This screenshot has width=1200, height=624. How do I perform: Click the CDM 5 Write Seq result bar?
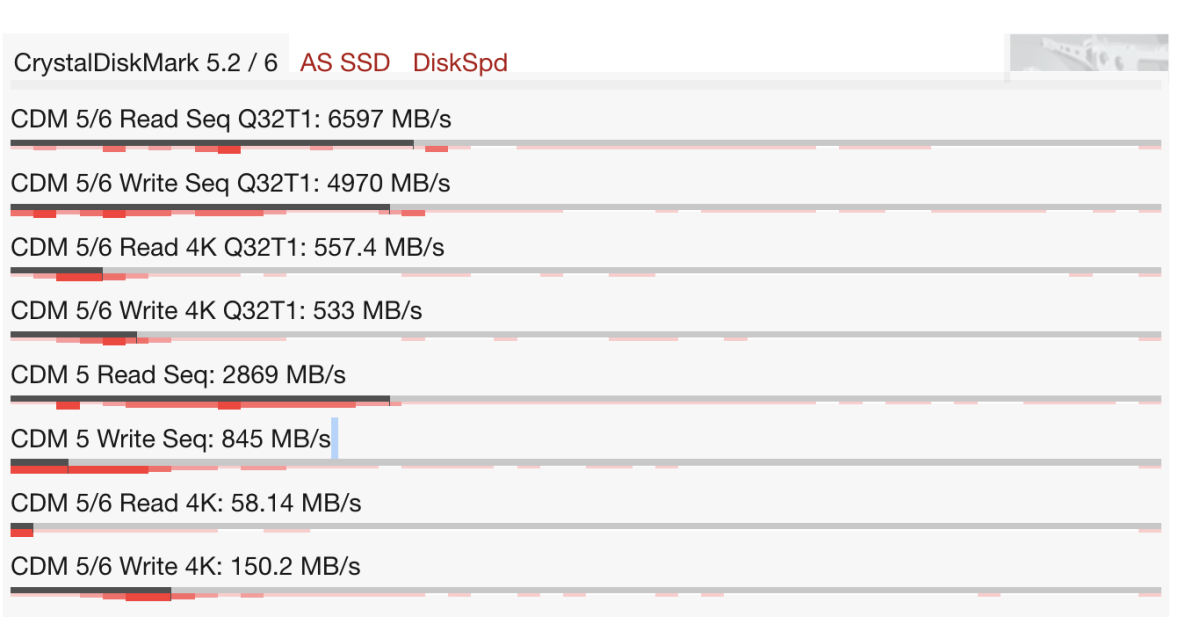[40, 464]
